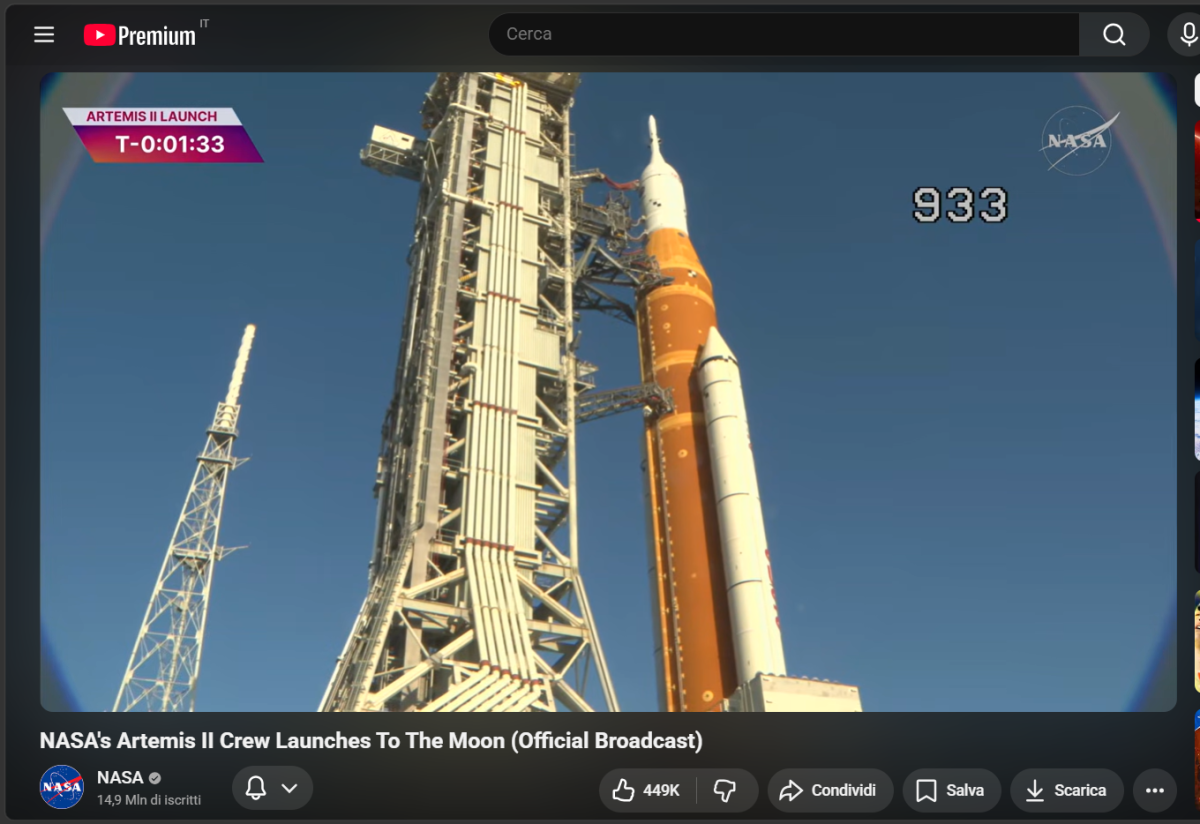1200x824 pixels.
Task: Click the NASA watermark logo in video
Action: 1077,139
